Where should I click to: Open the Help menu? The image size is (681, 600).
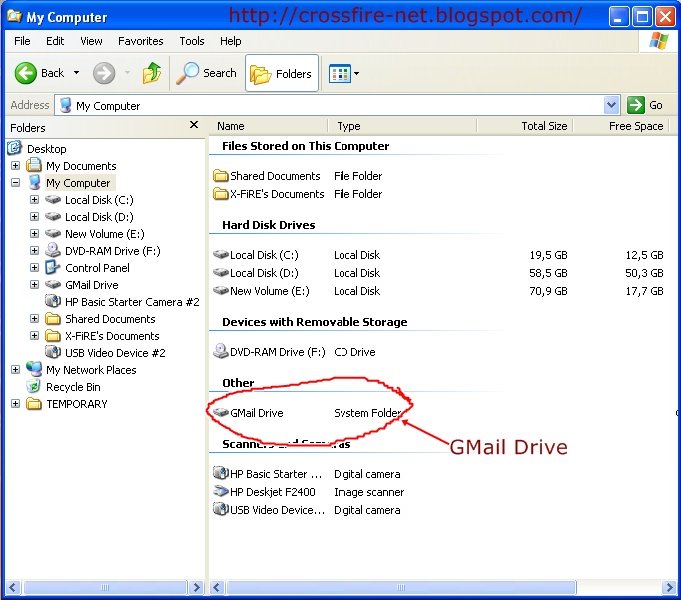coord(231,41)
